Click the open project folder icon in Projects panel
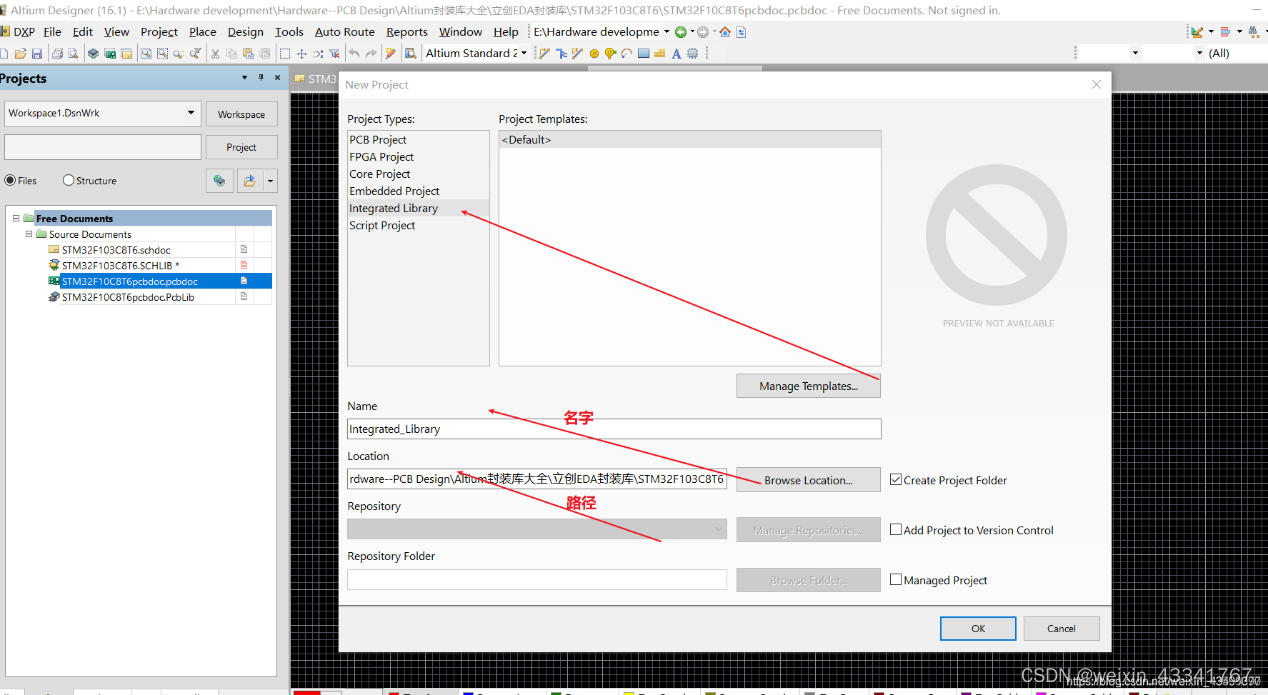The height and width of the screenshot is (695, 1268). coord(249,181)
